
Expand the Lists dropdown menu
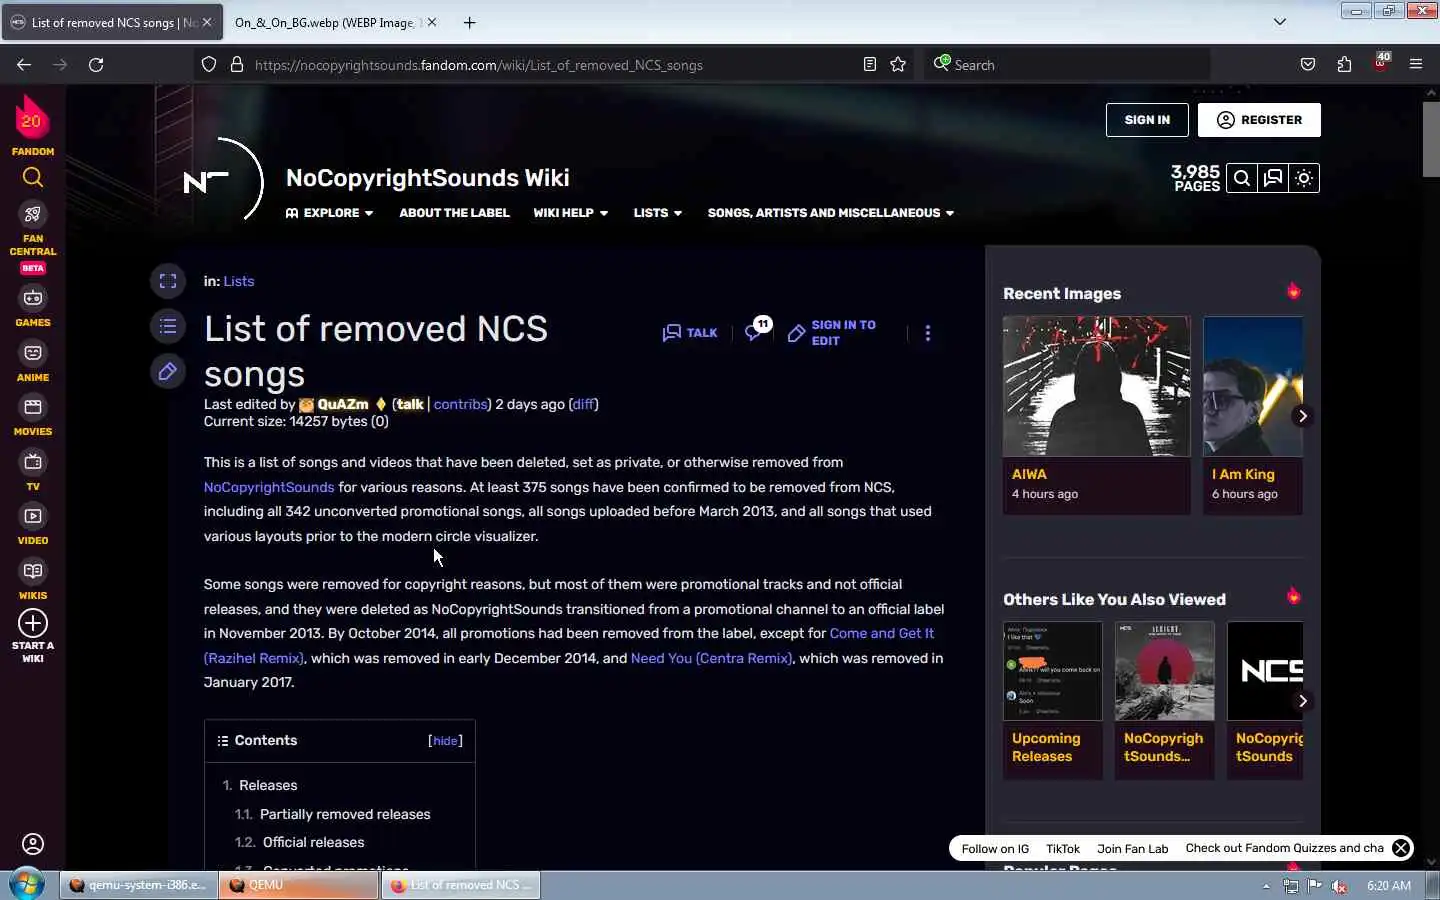(658, 213)
